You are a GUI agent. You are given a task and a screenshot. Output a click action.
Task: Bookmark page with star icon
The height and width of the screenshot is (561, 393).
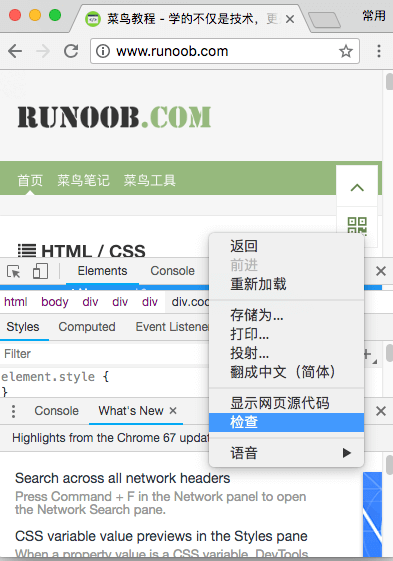click(345, 51)
